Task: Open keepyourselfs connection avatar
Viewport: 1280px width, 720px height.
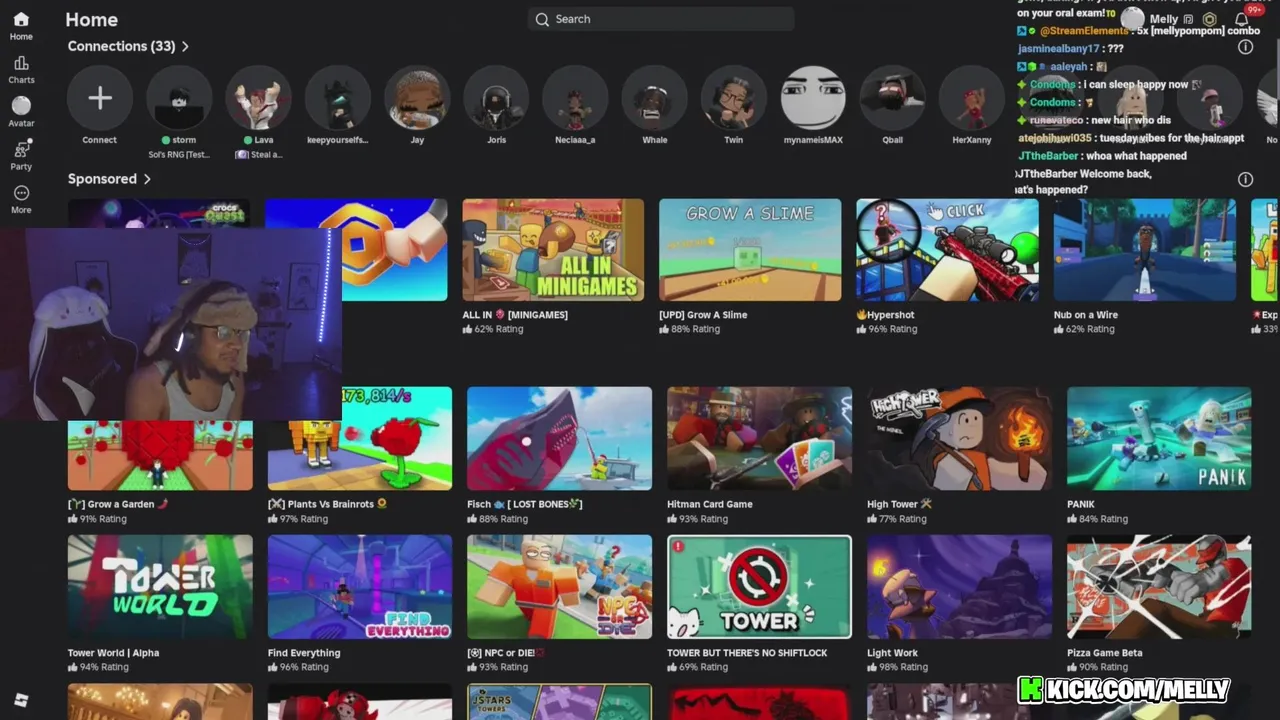Action: (x=337, y=98)
